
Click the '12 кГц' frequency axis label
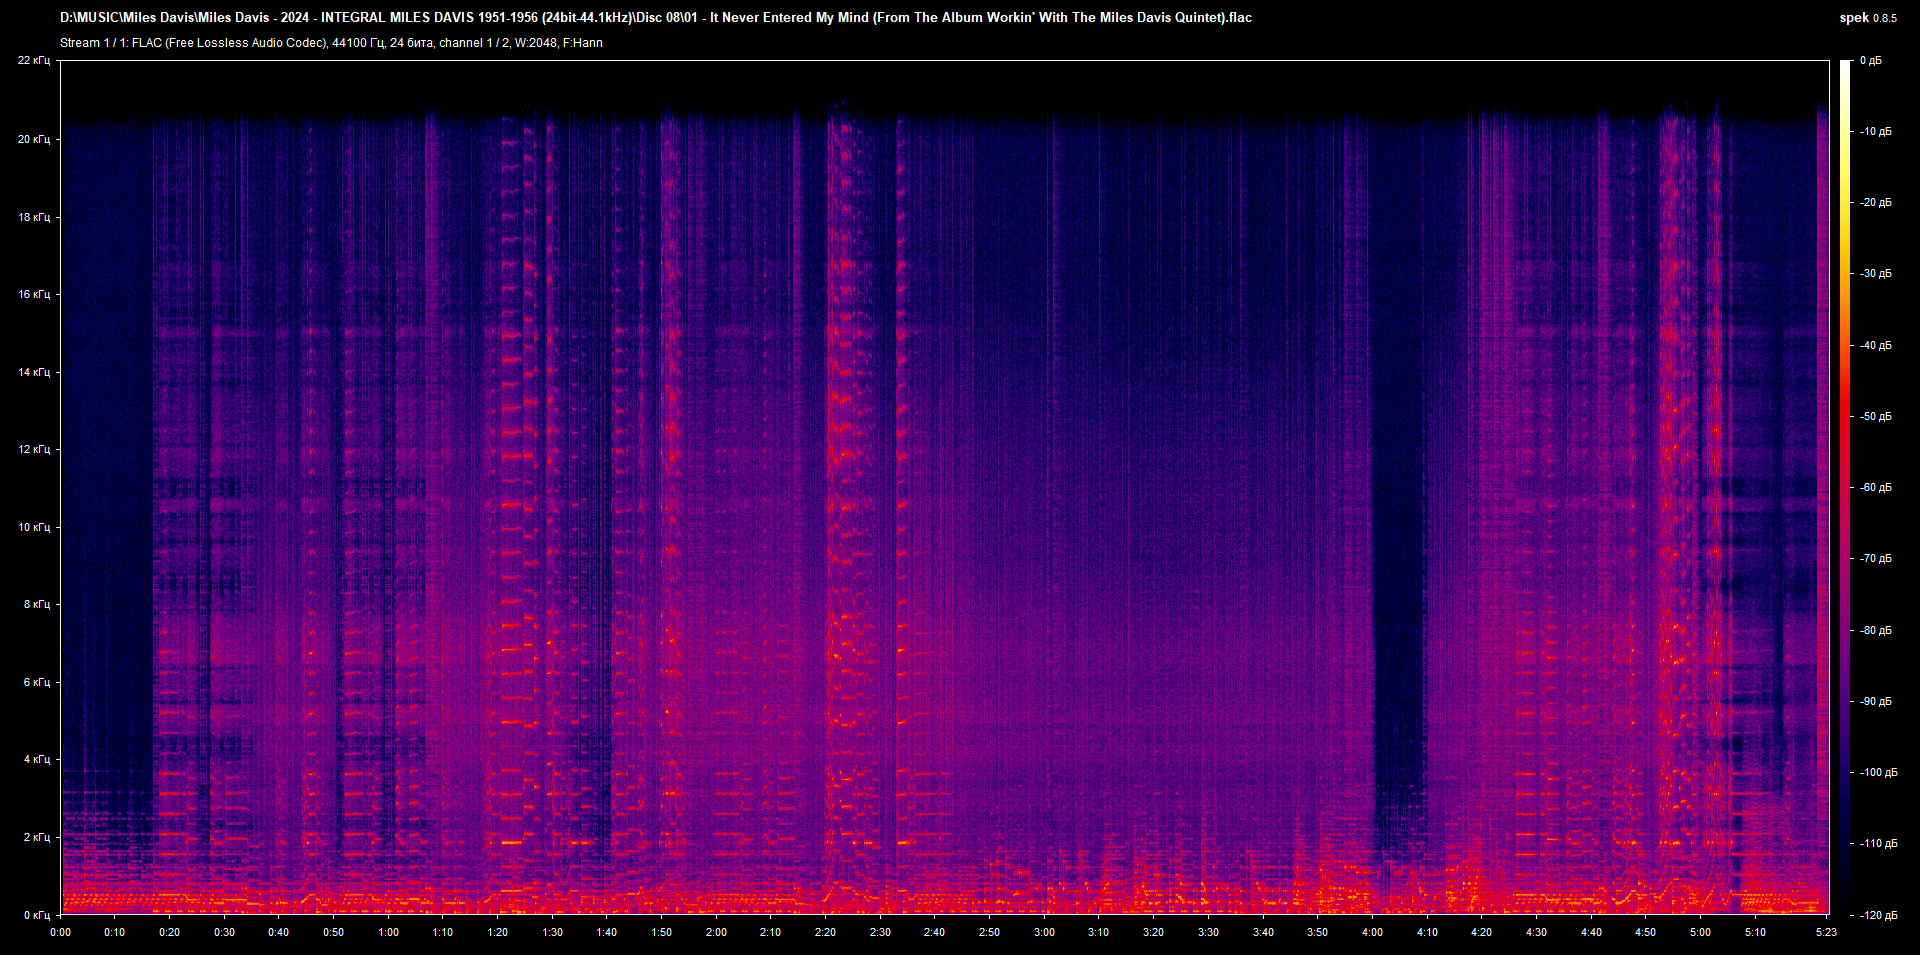click(x=34, y=449)
